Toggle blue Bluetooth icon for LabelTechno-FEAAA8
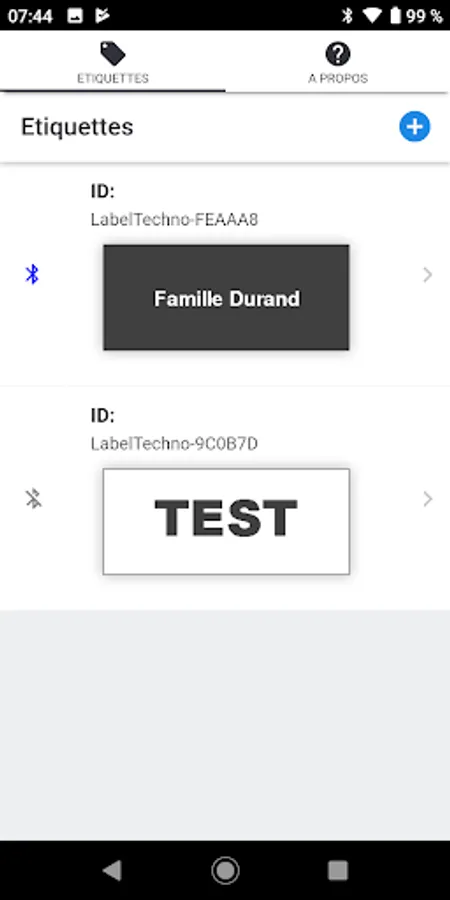Screen dimensions: 450x900 (x=32, y=274)
